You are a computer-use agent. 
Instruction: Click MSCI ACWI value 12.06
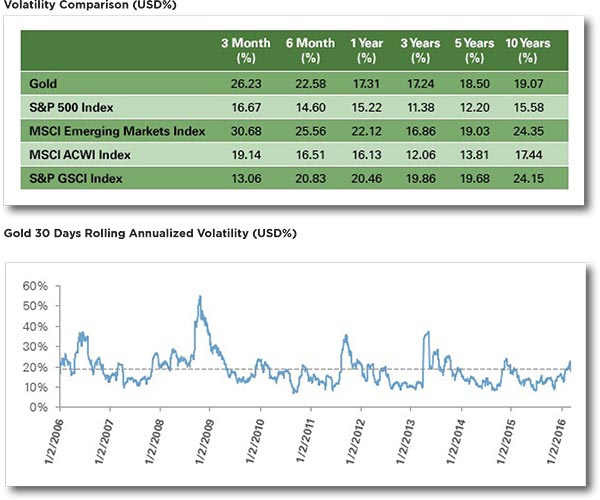point(421,155)
